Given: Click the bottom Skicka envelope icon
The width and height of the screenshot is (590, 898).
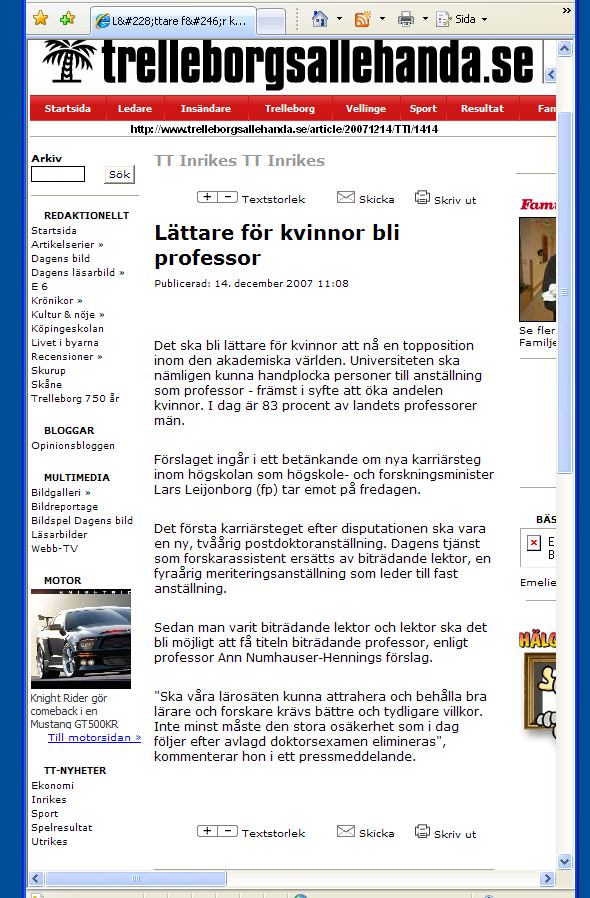Looking at the screenshot, I should (x=346, y=831).
